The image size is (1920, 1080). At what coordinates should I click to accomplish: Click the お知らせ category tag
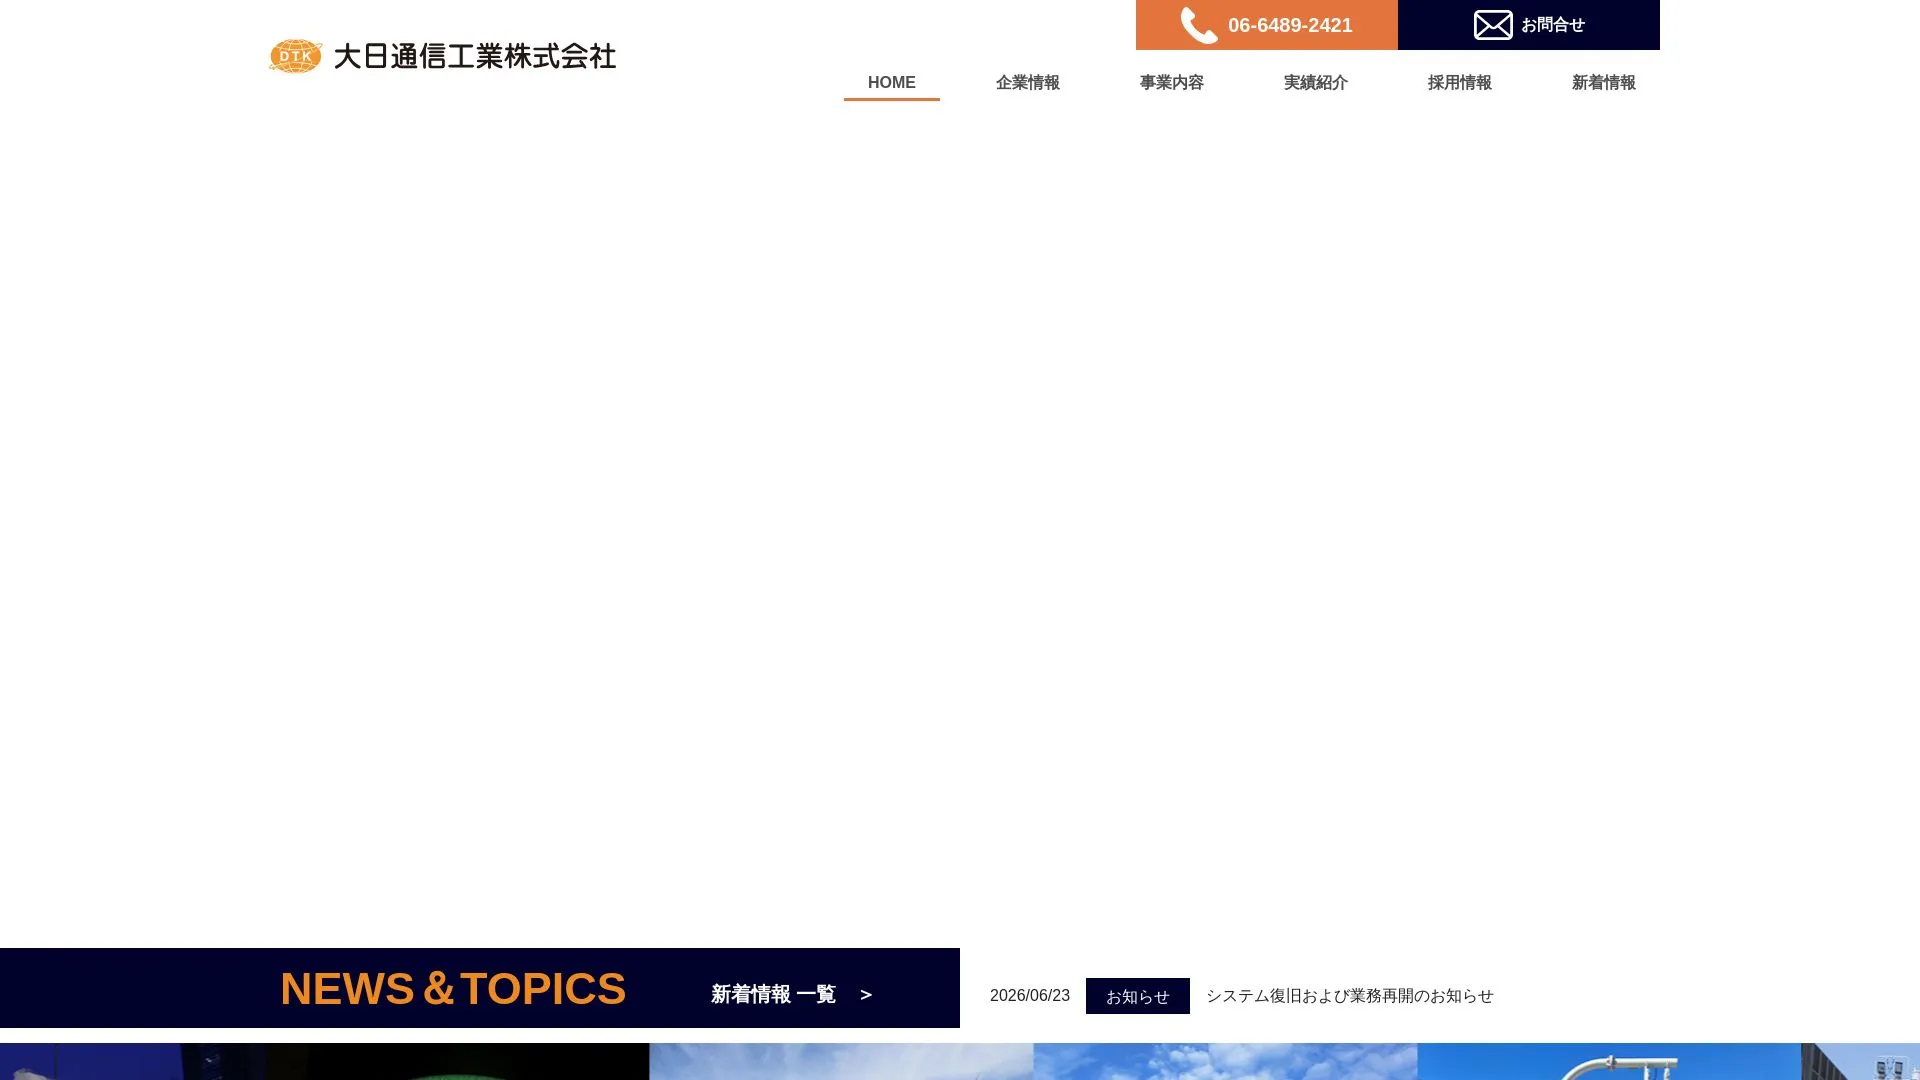[1138, 996]
